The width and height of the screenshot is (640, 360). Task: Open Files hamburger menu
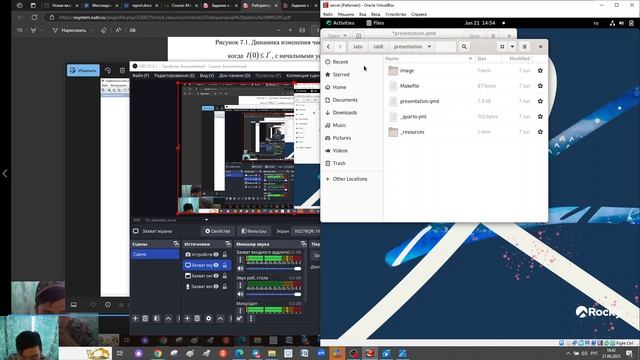(524, 47)
